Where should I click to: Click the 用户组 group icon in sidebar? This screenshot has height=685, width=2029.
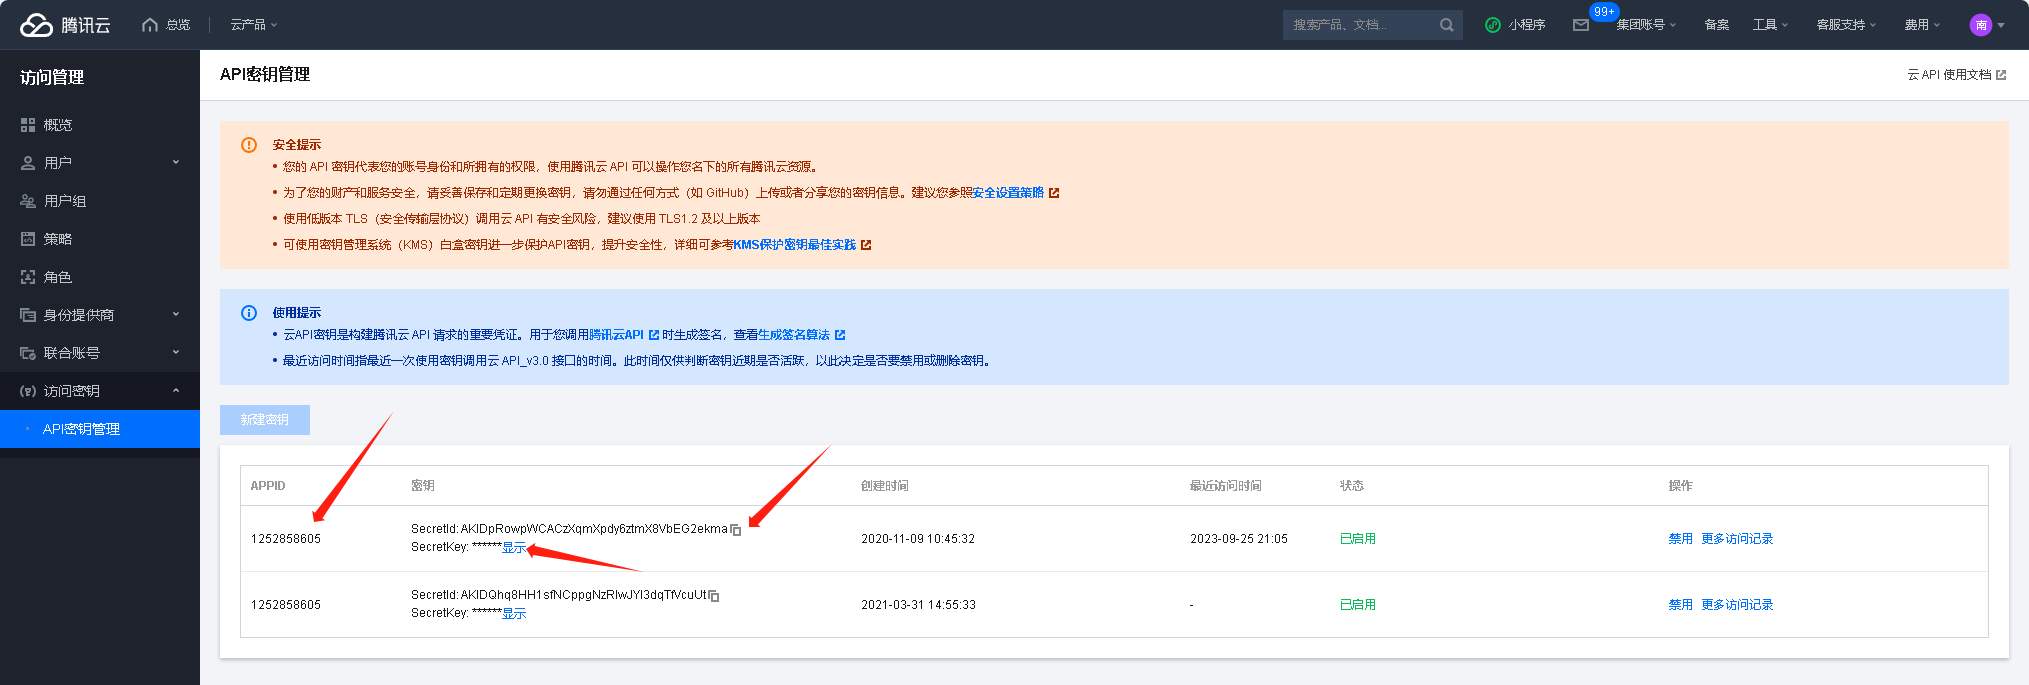tap(28, 201)
